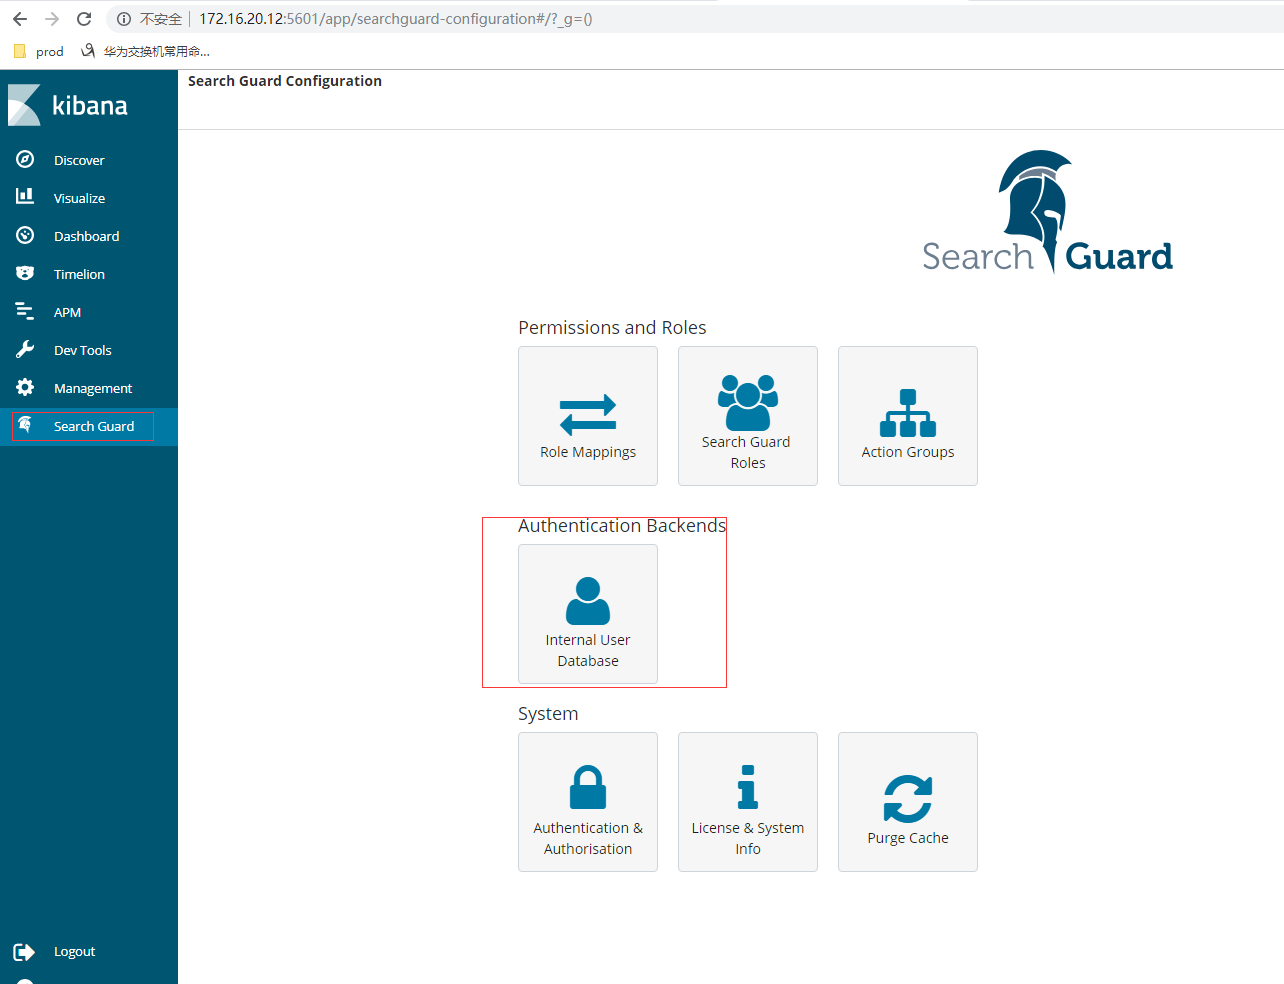The image size is (1284, 984).
Task: Click the Kibana logo icon
Action: coord(24,105)
